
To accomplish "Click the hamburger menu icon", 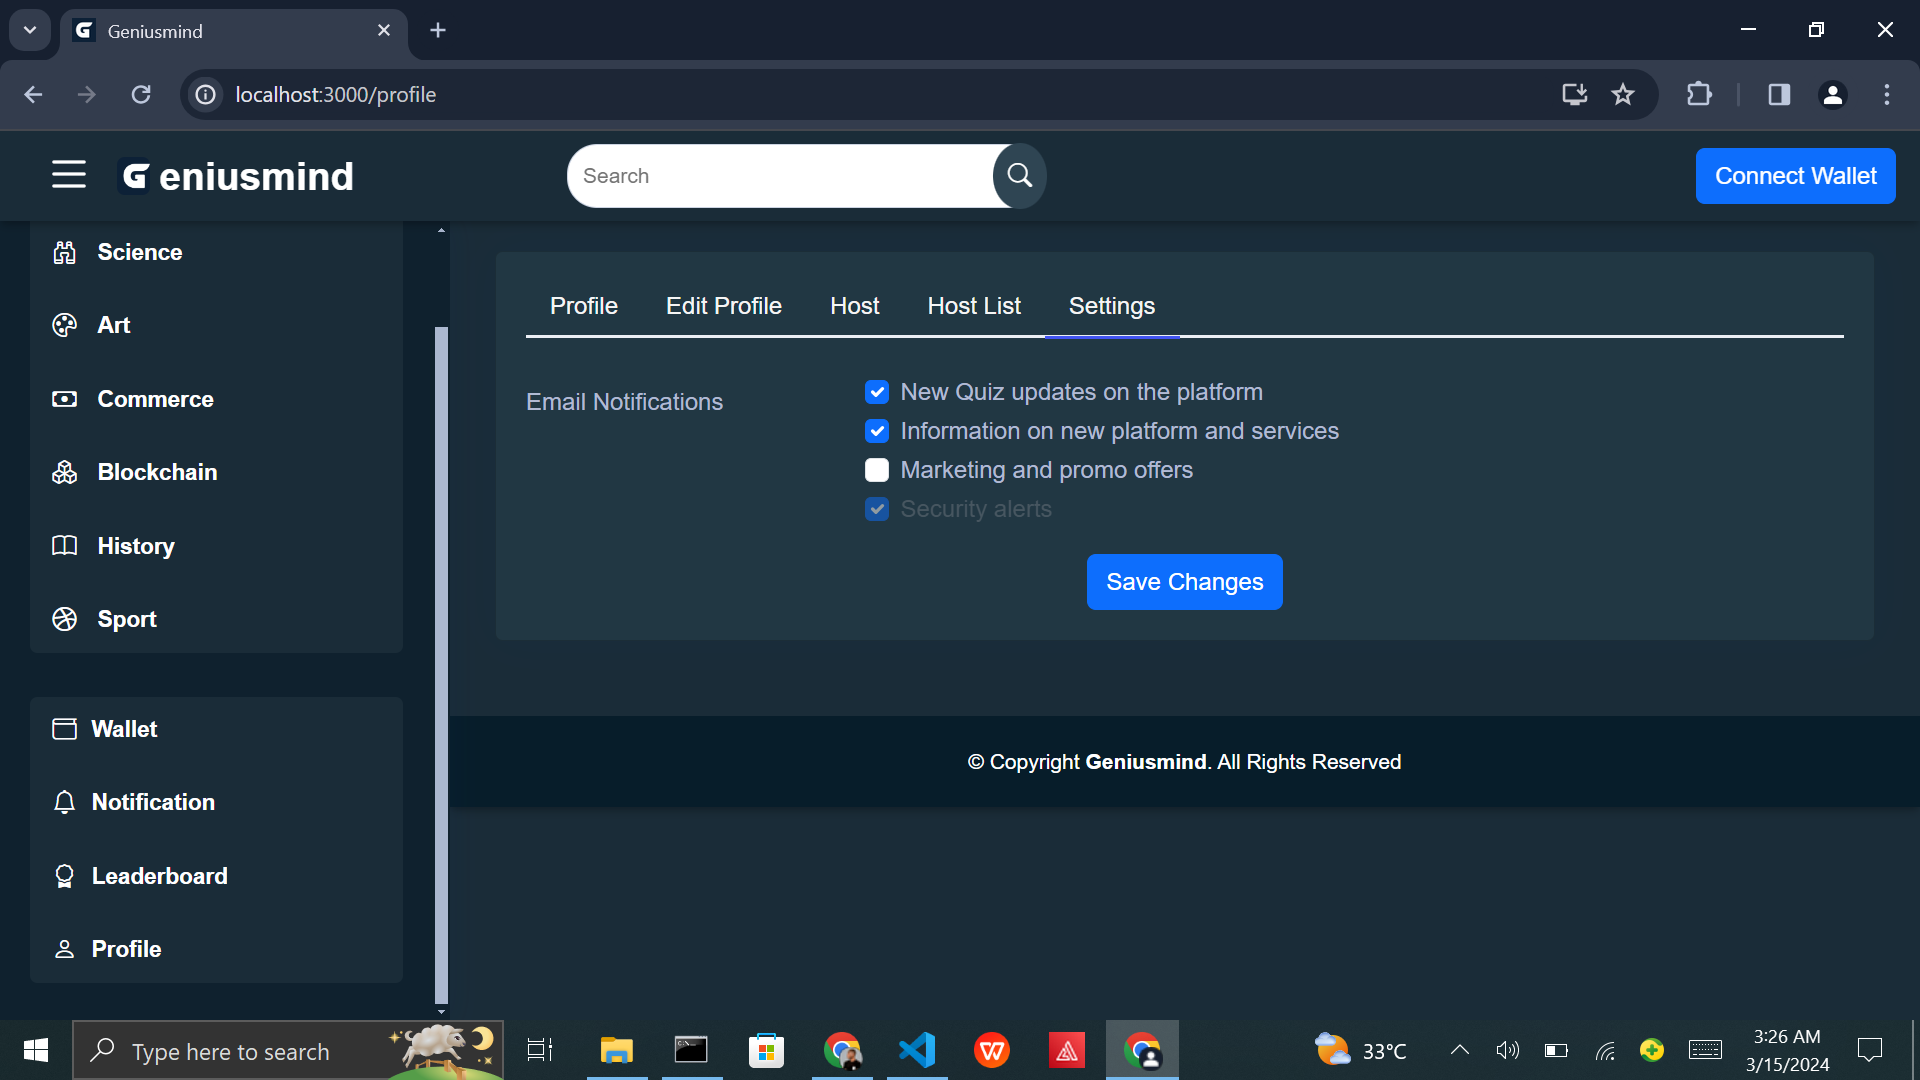I will tap(69, 175).
